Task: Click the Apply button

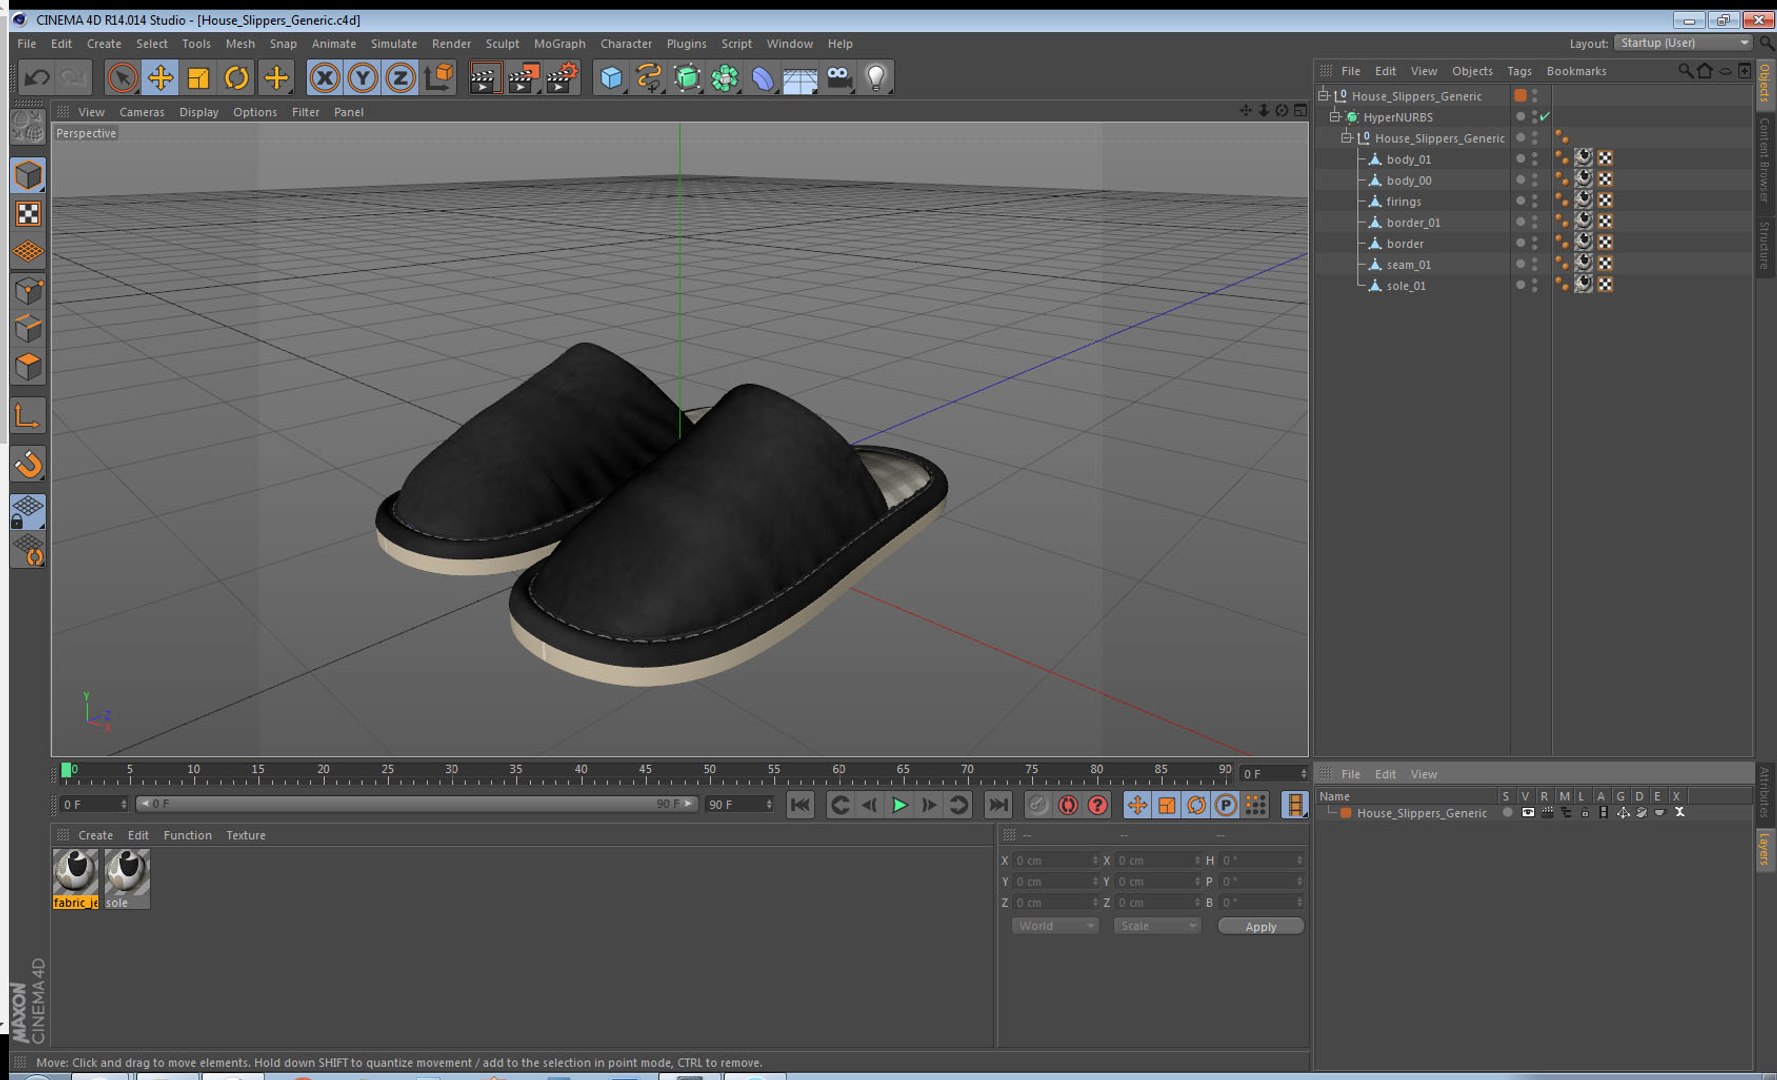Action: (1260, 926)
